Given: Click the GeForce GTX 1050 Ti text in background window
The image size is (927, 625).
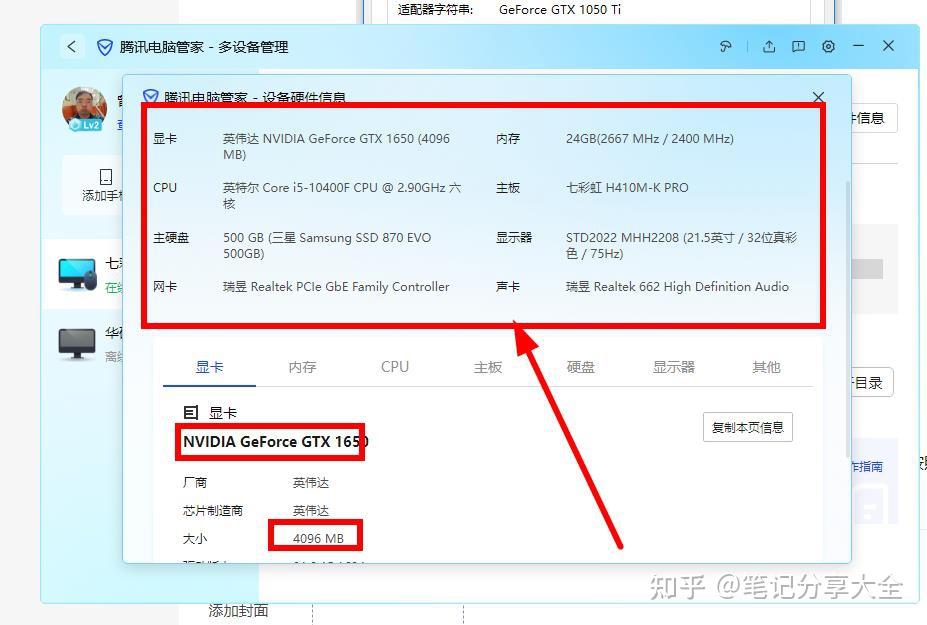Looking at the screenshot, I should coord(560,9).
